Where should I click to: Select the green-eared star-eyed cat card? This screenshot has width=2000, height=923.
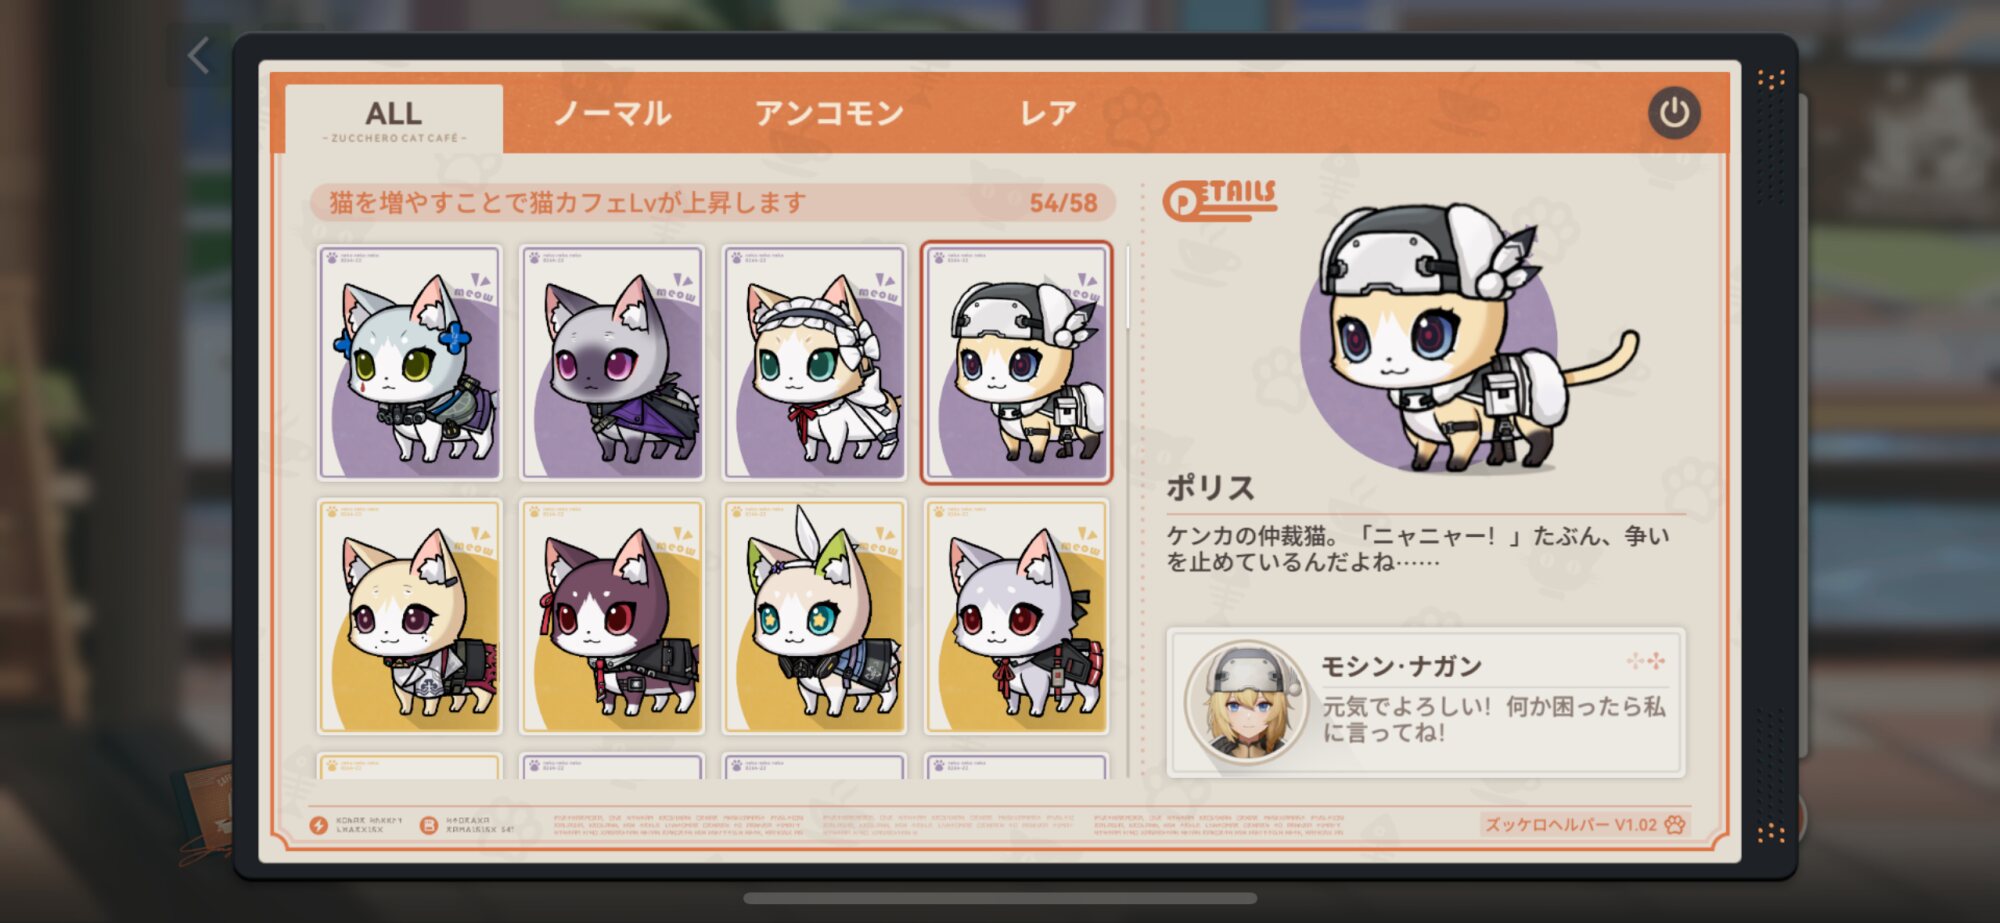pos(814,616)
